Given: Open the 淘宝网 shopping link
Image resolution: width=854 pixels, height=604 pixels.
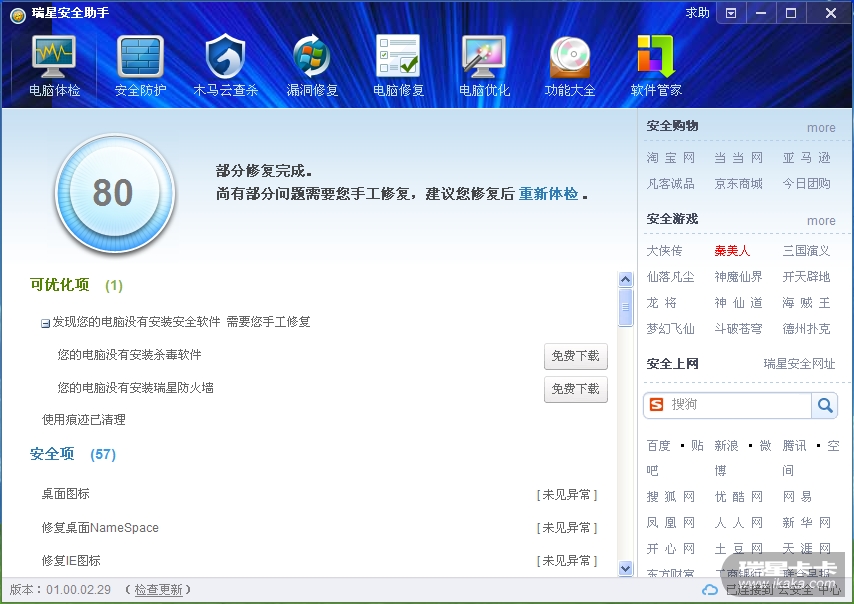Looking at the screenshot, I should click(670, 158).
